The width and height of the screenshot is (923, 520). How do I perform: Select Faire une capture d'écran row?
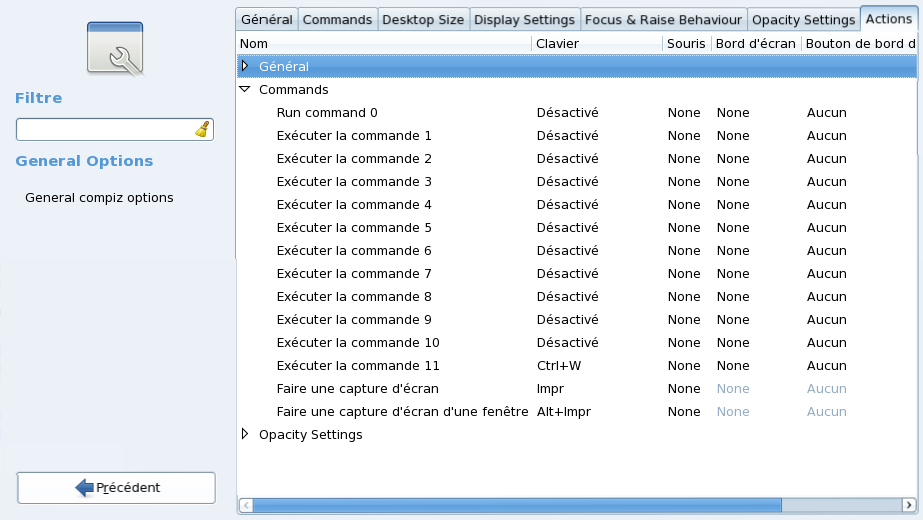click(357, 388)
